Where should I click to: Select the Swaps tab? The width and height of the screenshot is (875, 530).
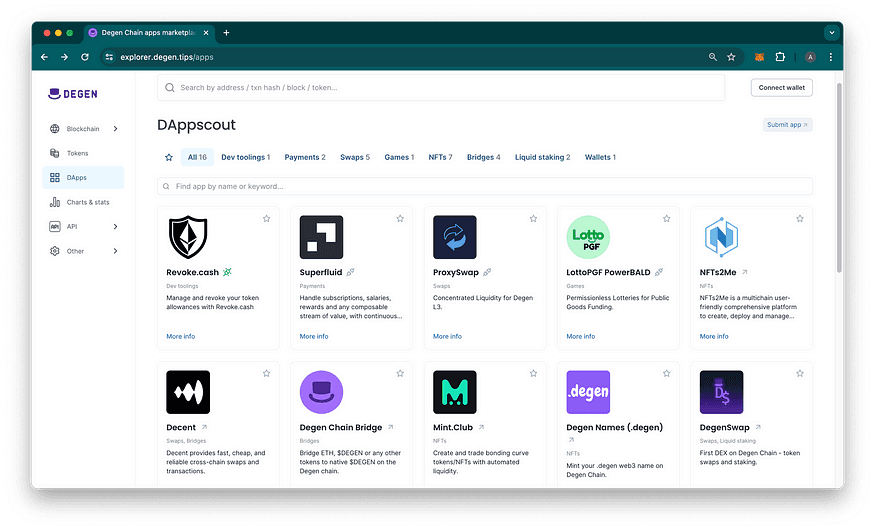[x=355, y=157]
